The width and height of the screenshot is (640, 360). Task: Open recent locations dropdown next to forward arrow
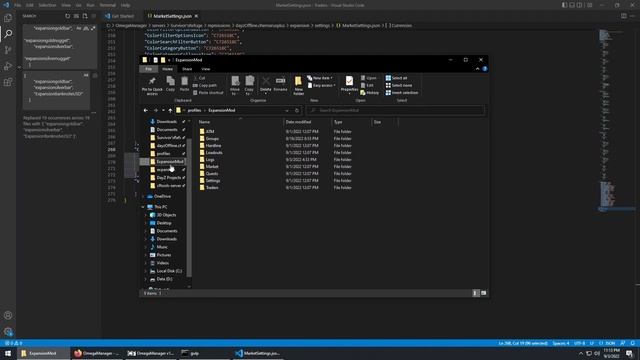(163, 110)
